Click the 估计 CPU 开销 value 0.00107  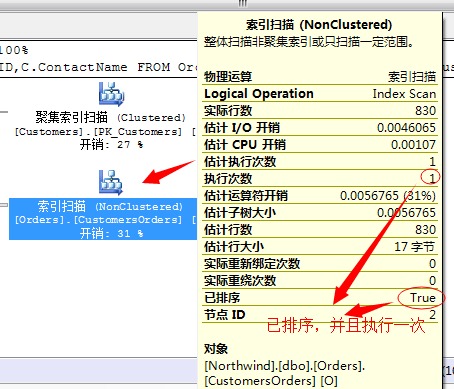413,145
